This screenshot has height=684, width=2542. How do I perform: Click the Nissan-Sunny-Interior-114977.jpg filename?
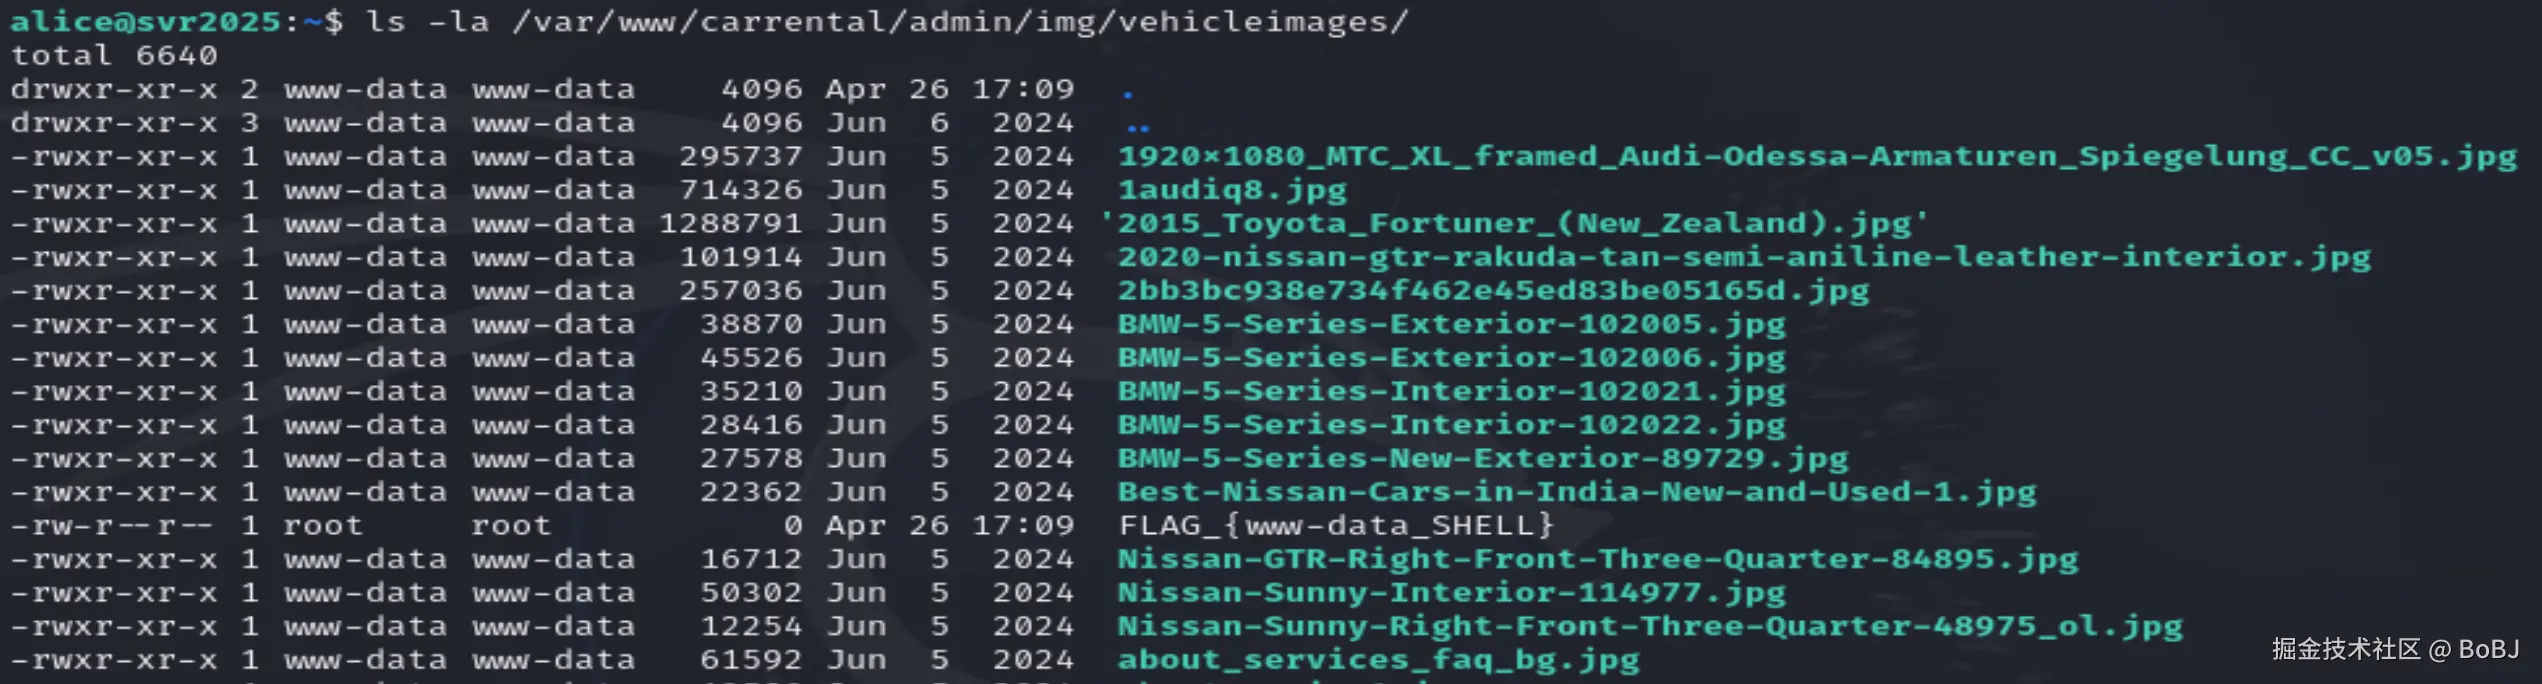coord(1451,593)
